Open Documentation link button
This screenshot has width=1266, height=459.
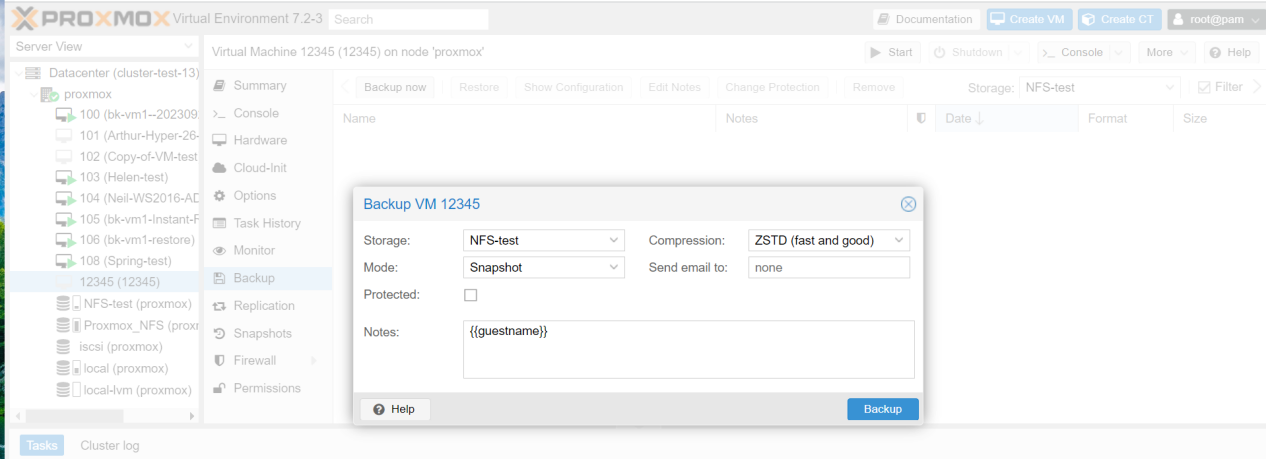925,19
